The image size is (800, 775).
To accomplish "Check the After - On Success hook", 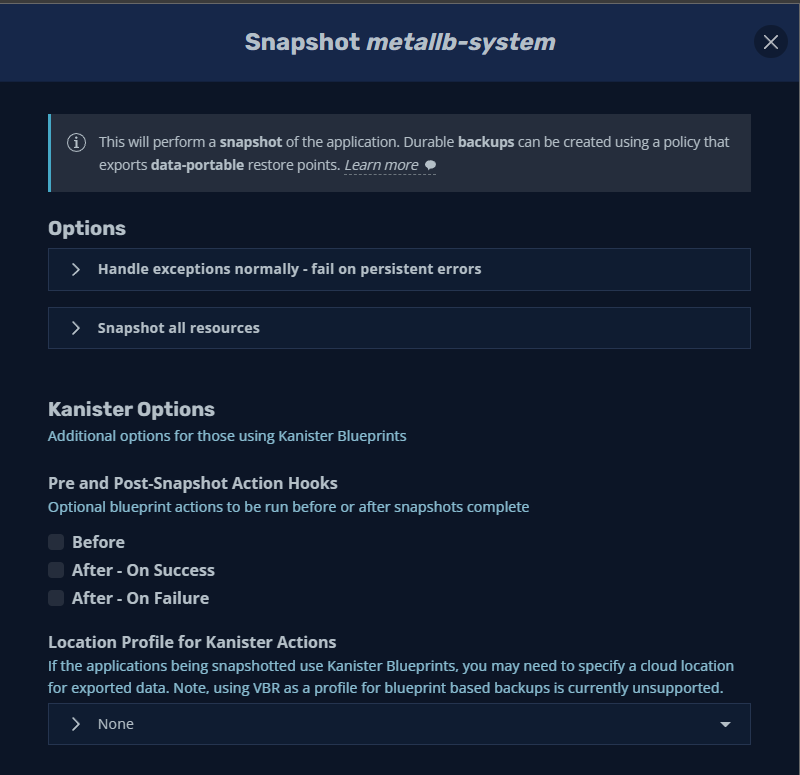I will [56, 570].
